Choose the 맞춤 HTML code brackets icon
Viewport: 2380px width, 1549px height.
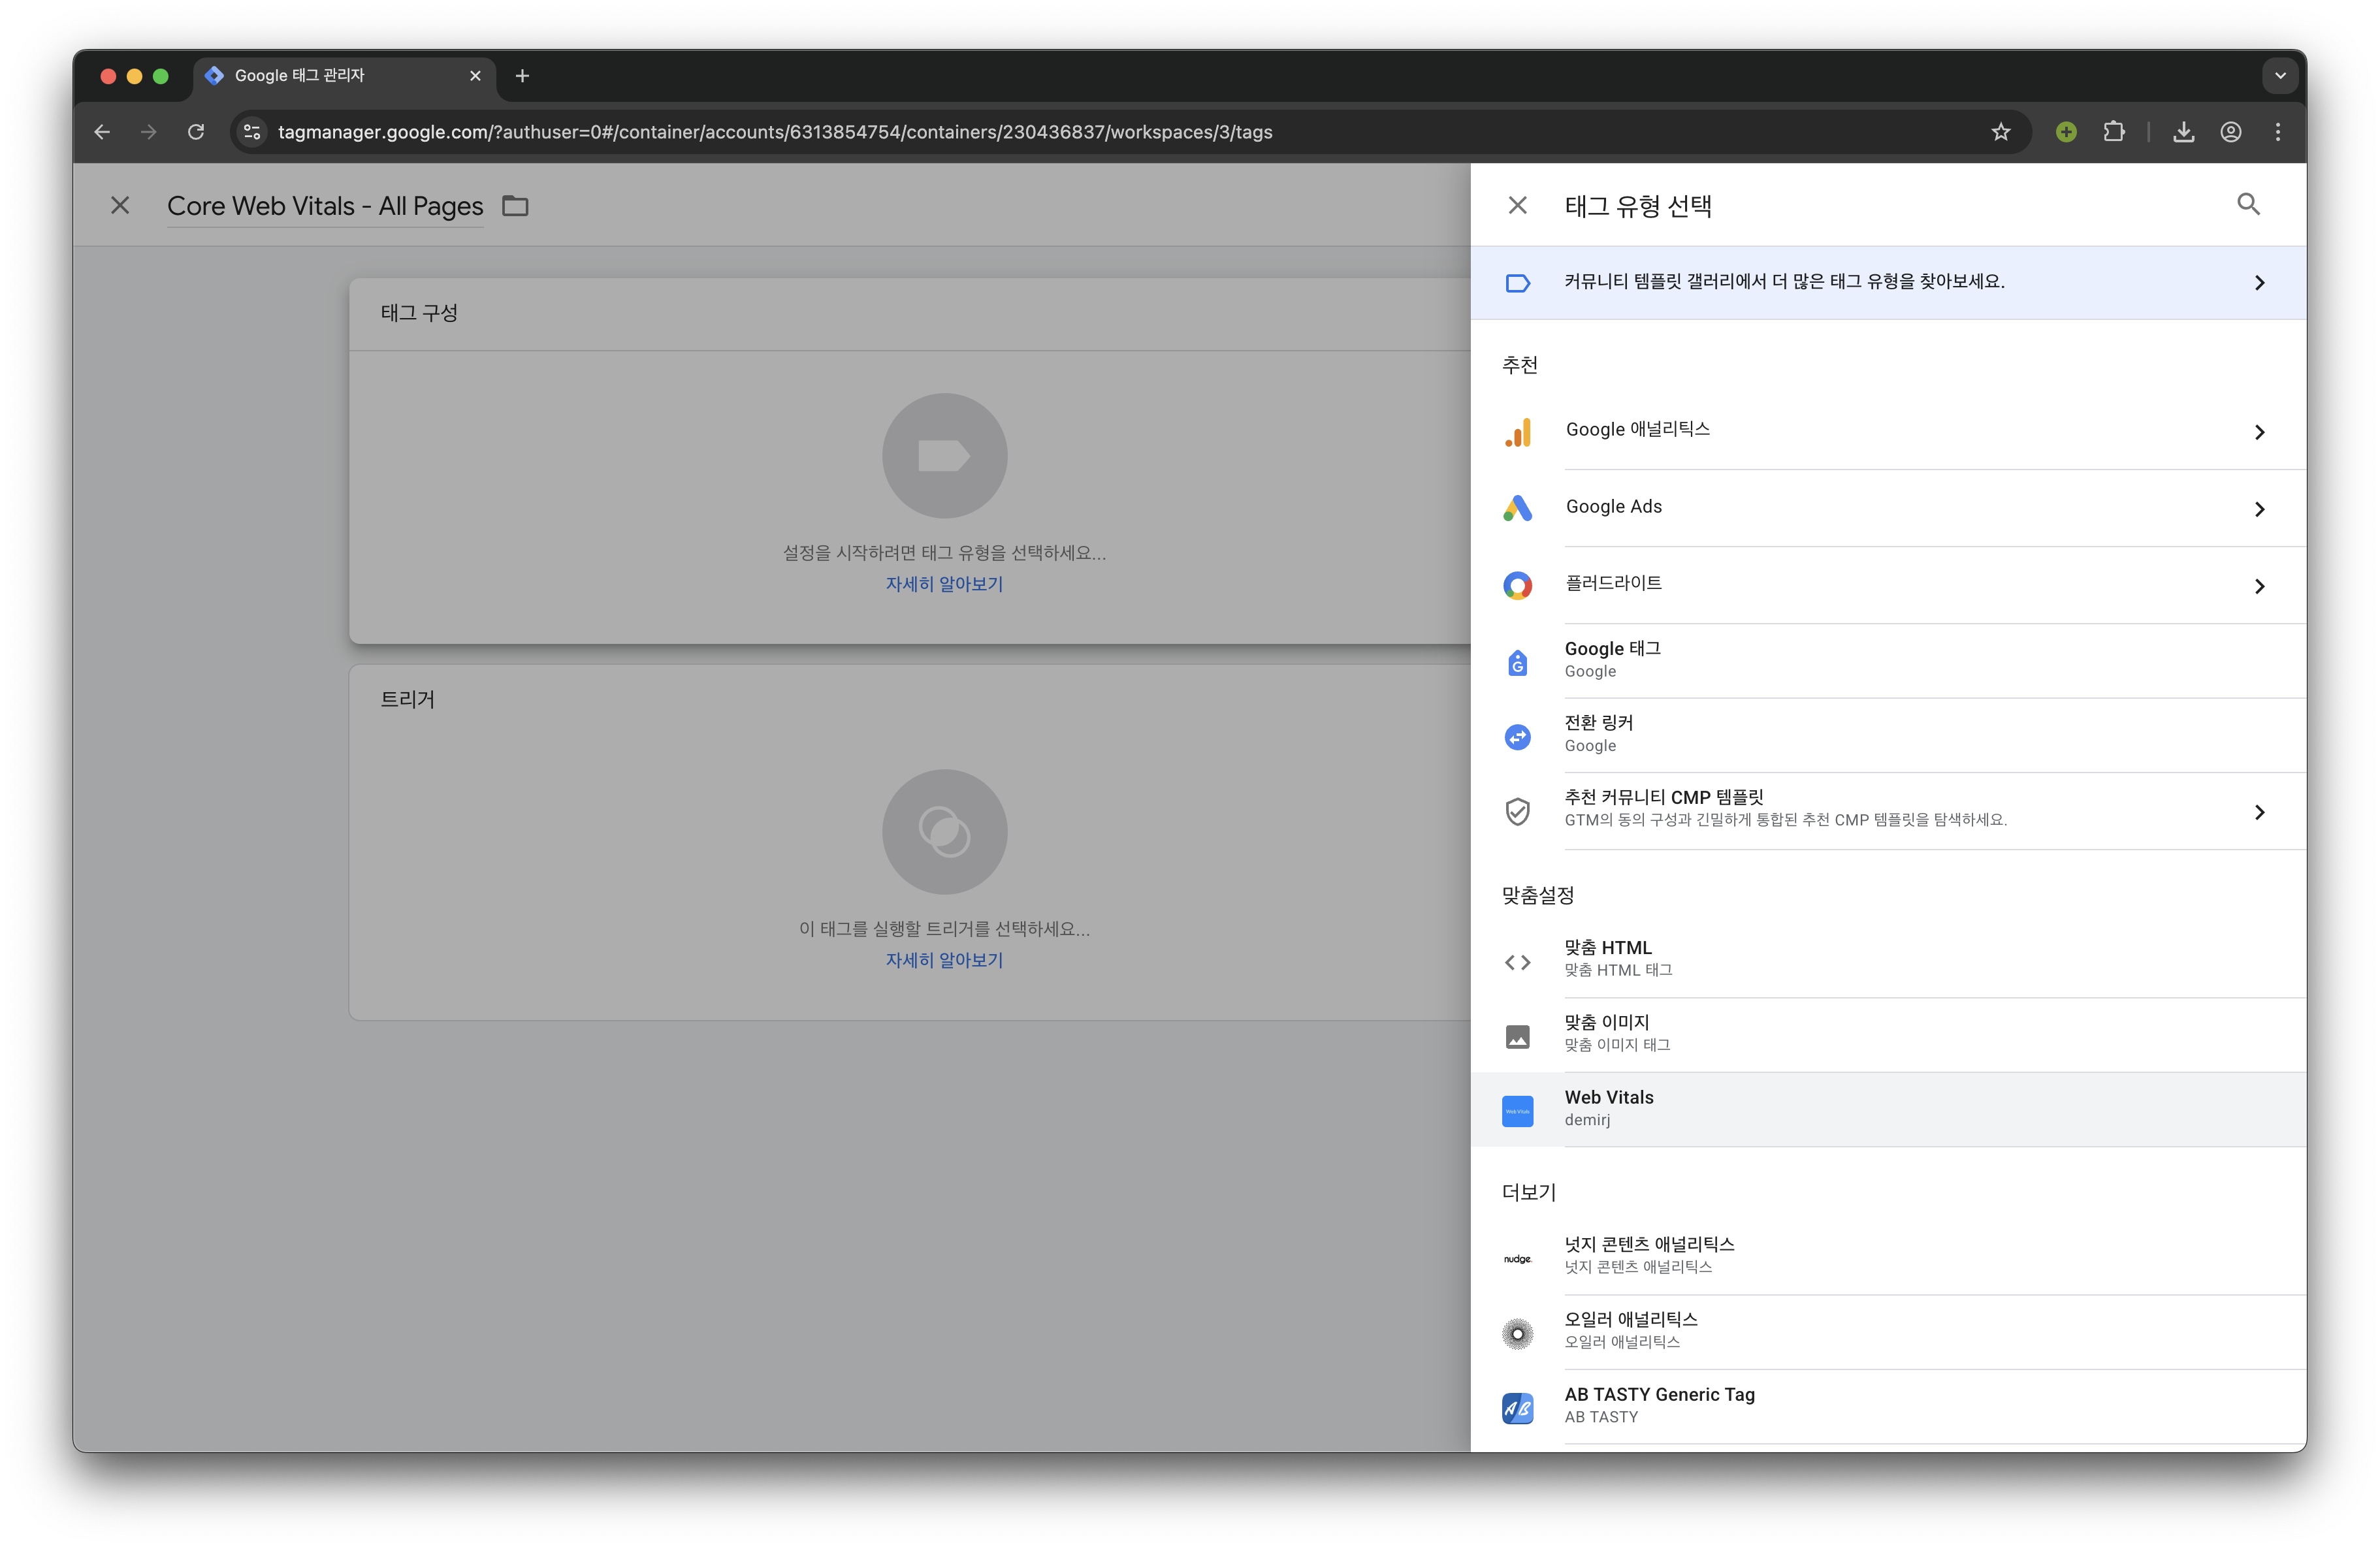point(1517,961)
